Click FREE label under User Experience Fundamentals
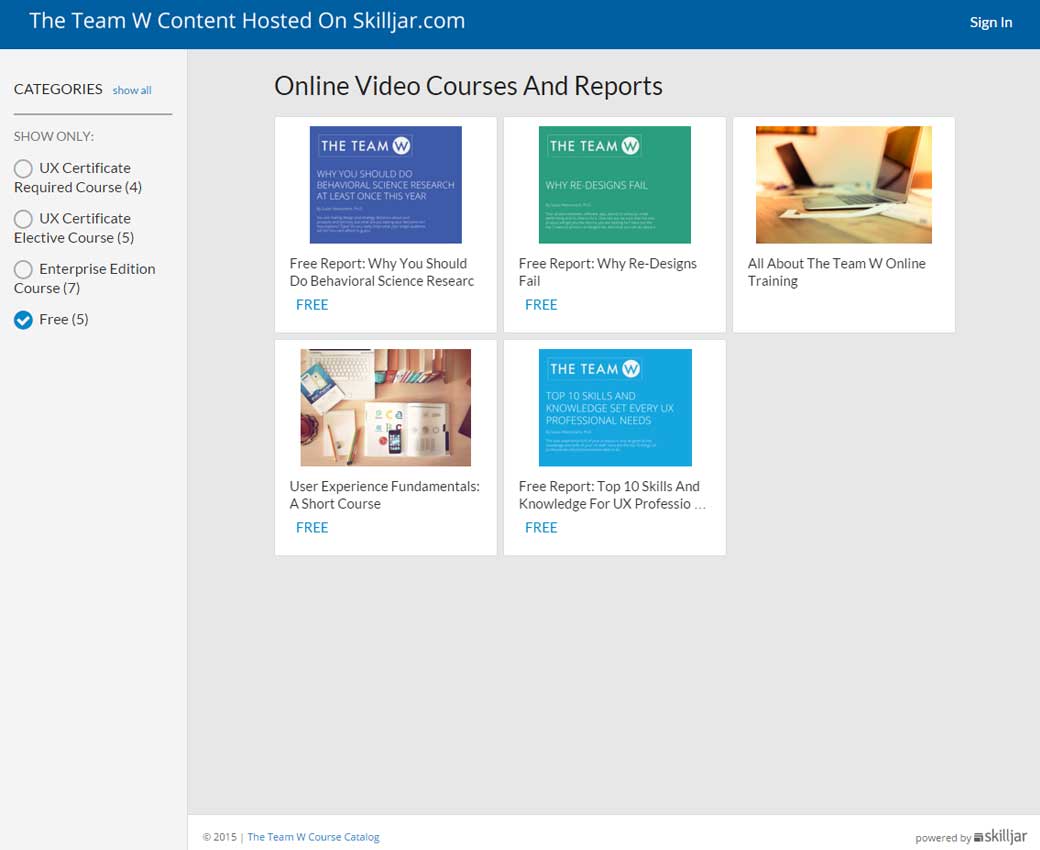This screenshot has width=1040, height=850. tap(312, 527)
